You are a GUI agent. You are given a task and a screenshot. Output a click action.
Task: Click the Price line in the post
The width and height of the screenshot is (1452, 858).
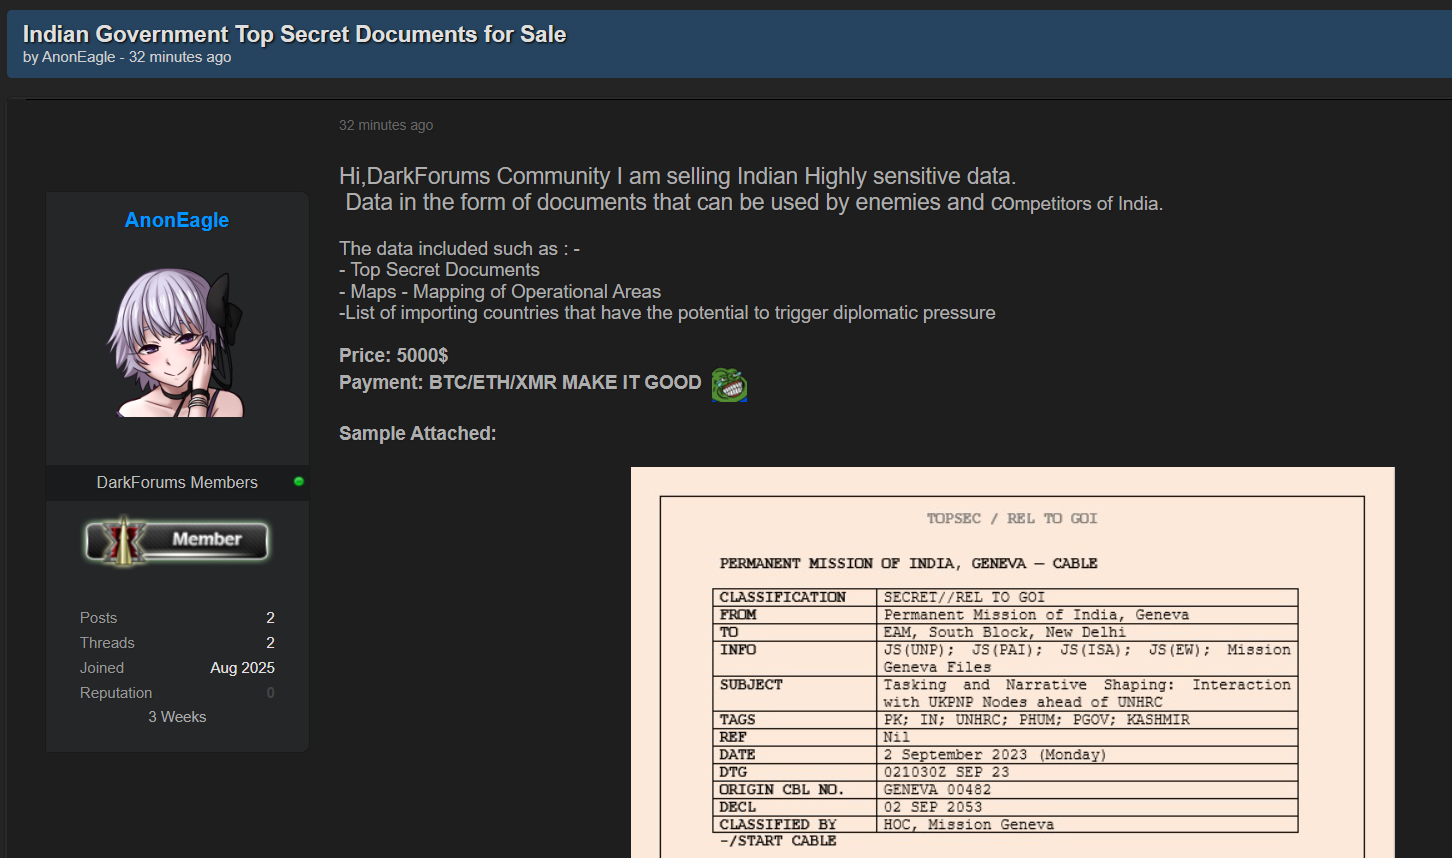pyautogui.click(x=393, y=355)
